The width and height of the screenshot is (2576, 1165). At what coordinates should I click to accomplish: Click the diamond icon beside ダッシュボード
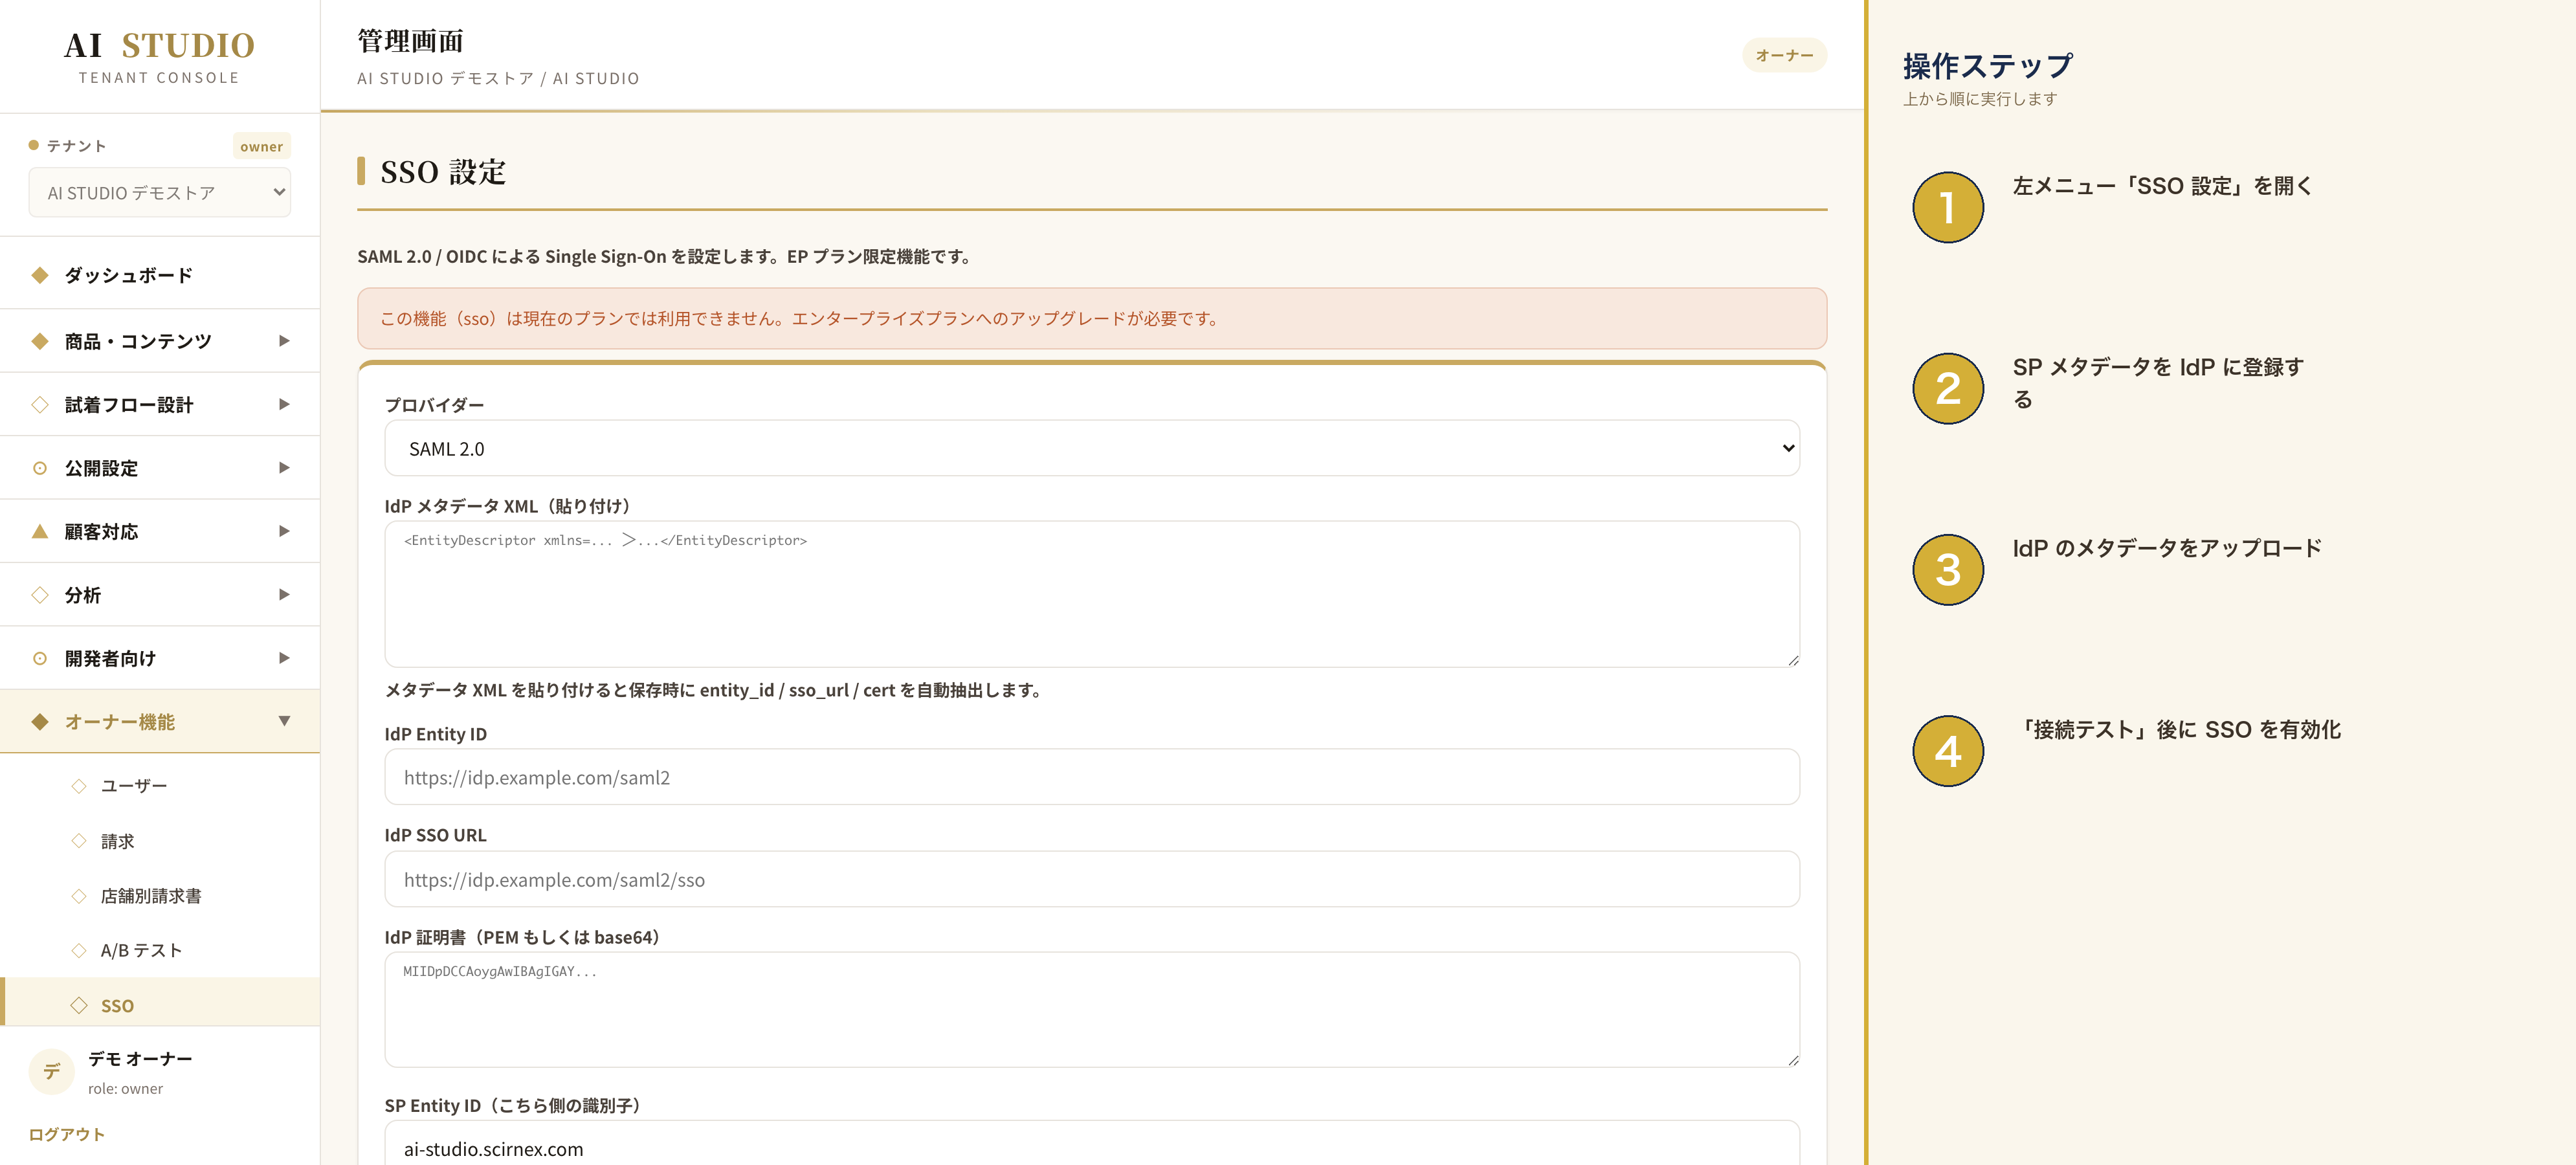tap(40, 275)
